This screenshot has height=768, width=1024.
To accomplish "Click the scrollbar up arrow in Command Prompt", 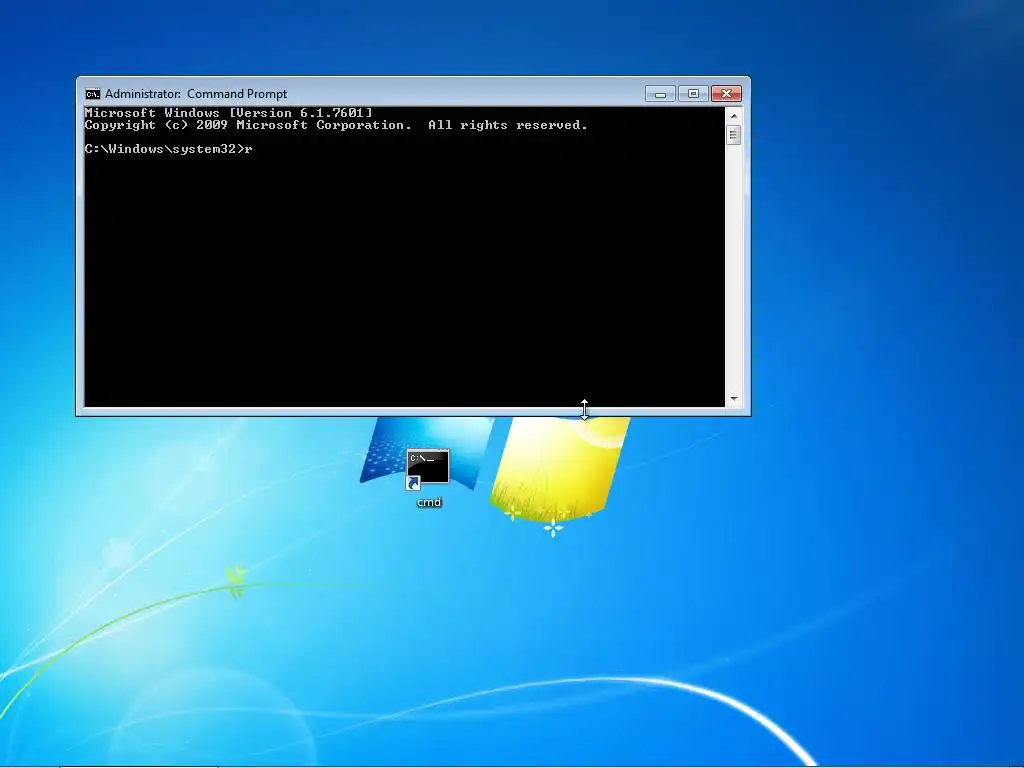I will 734,116.
